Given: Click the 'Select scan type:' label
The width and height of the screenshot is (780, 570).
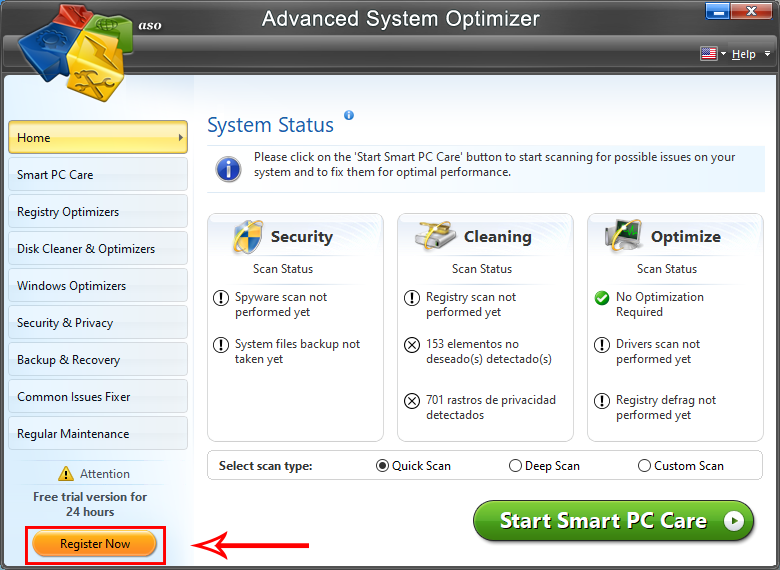Looking at the screenshot, I should point(266,466).
